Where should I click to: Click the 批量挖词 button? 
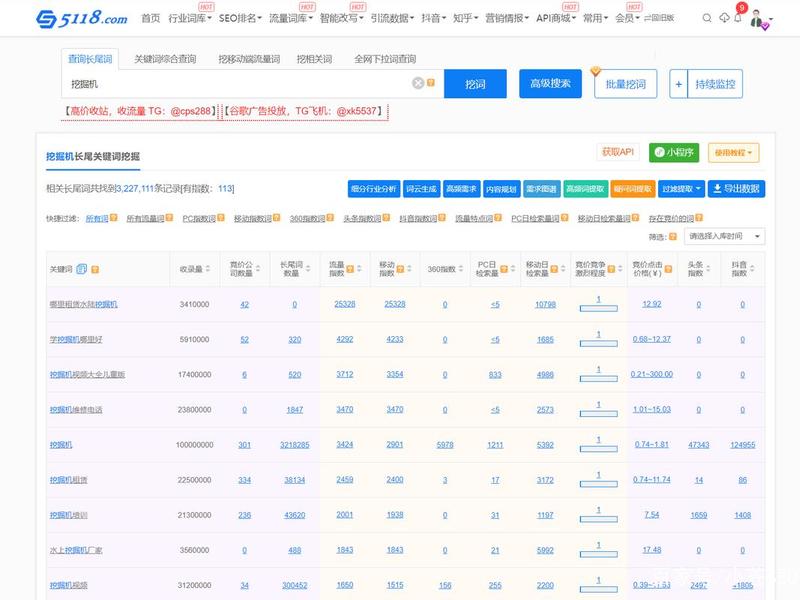point(626,84)
